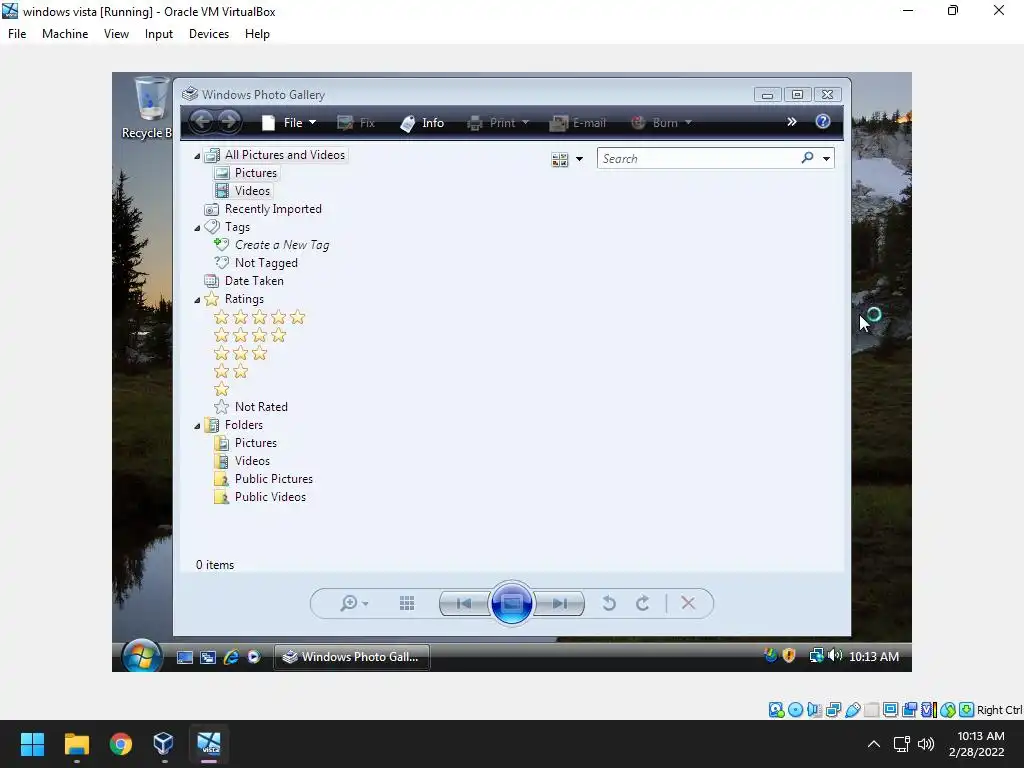Click Show Desktop in Vista quick launch

(x=185, y=657)
